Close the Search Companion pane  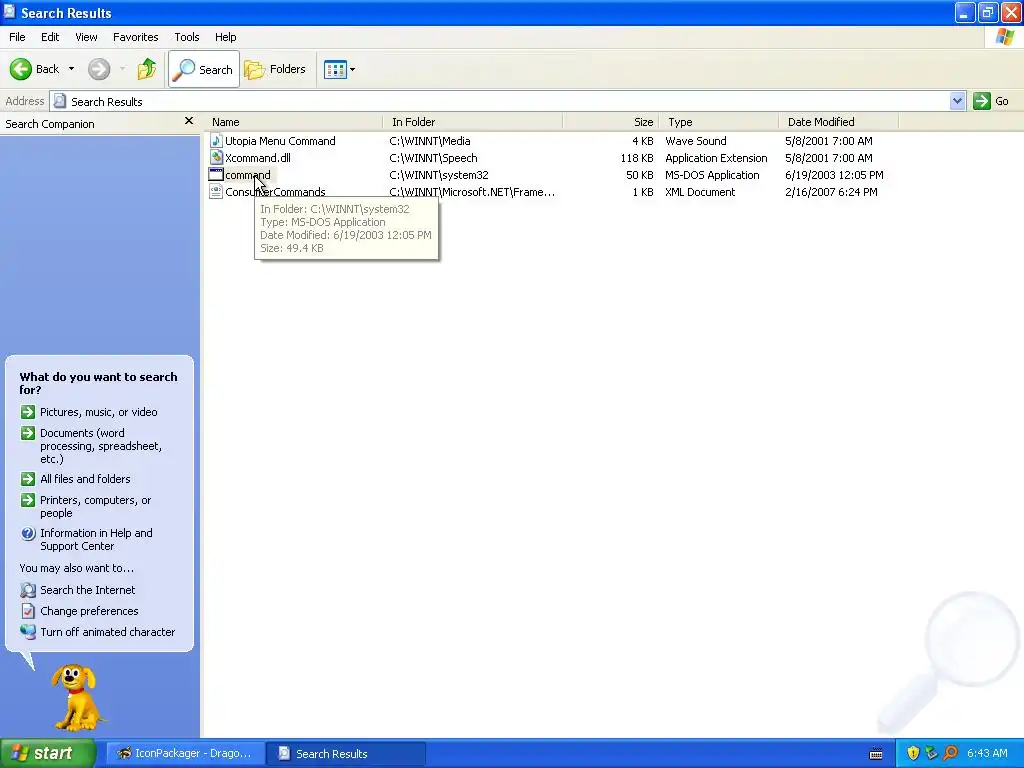tap(189, 121)
